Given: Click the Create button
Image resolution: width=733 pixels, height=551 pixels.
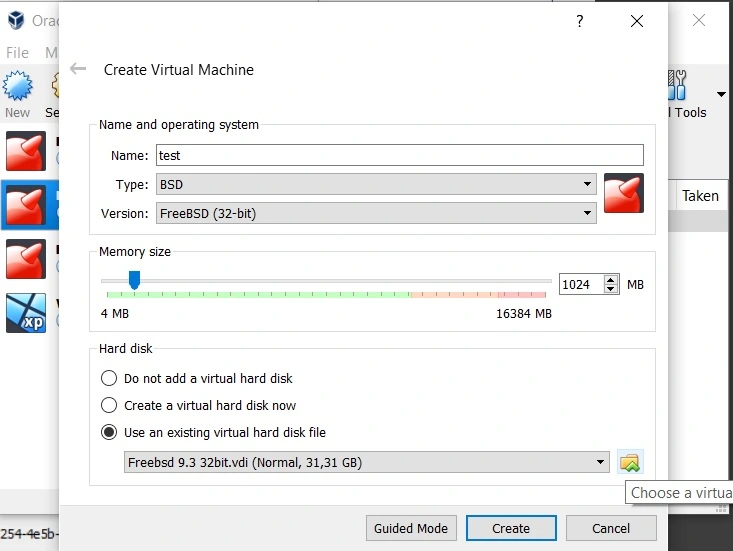Looking at the screenshot, I should pyautogui.click(x=511, y=528).
